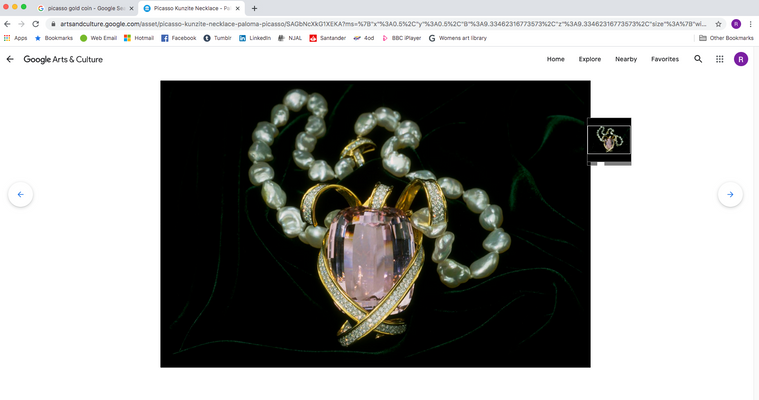The image size is (759, 400).
Task: Close the picasso gold coin tab
Action: tap(131, 8)
